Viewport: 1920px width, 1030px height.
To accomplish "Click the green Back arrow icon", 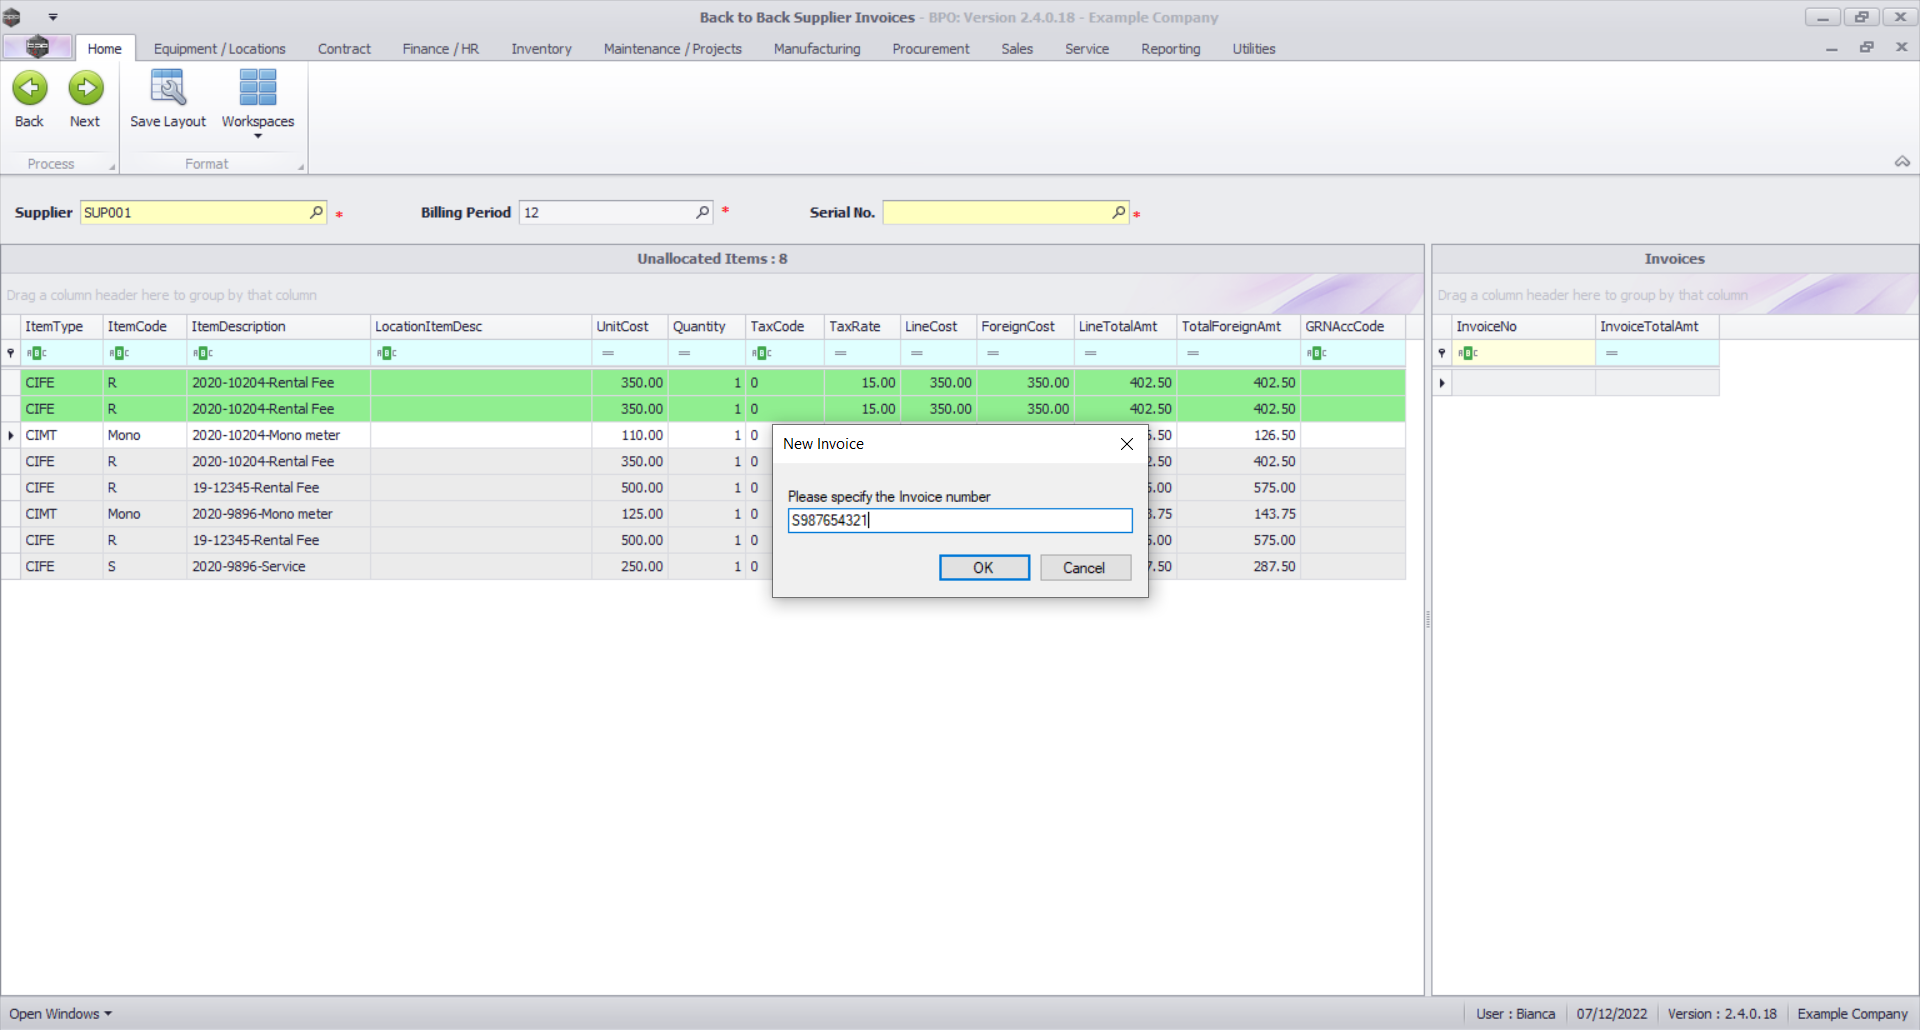I will (x=30, y=88).
